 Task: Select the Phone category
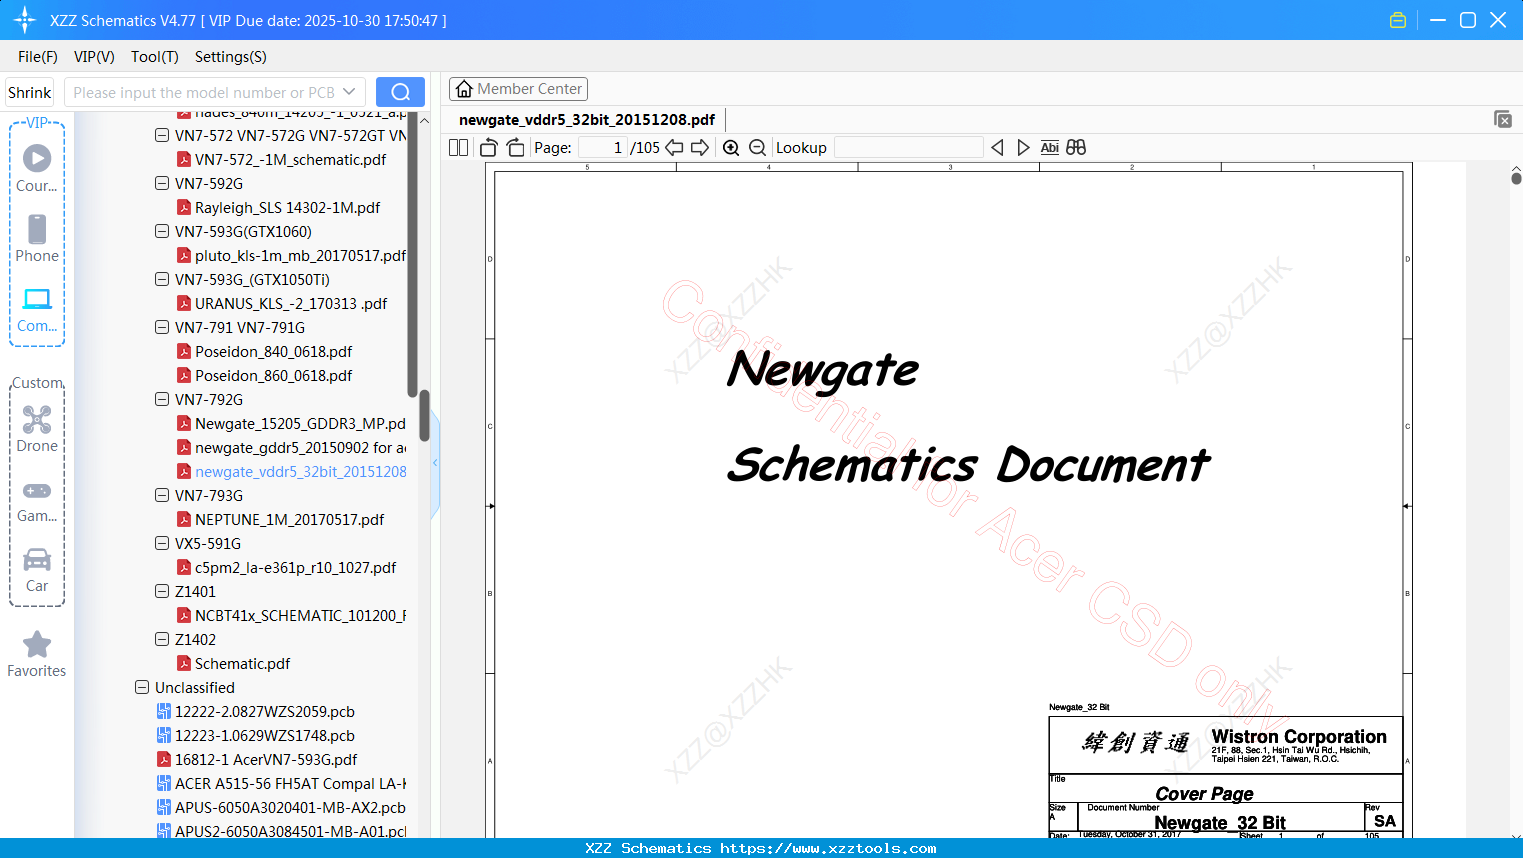pos(37,238)
